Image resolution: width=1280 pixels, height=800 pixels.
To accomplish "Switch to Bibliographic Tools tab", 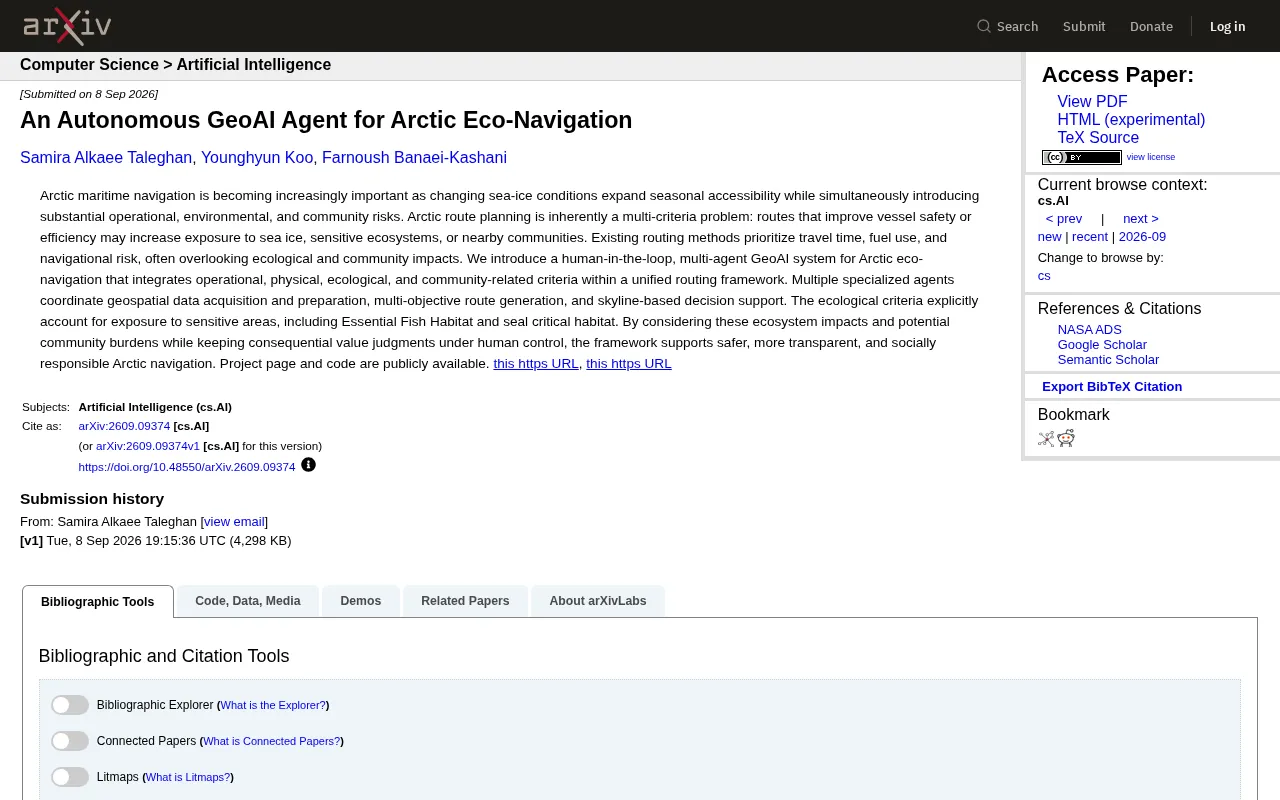I will [x=98, y=602].
